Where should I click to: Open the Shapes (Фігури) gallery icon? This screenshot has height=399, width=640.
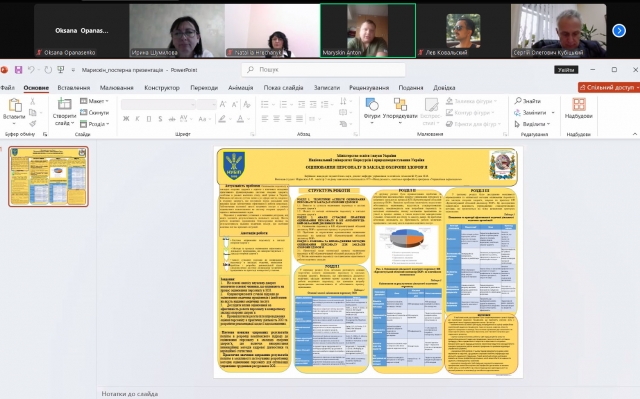tap(372, 104)
